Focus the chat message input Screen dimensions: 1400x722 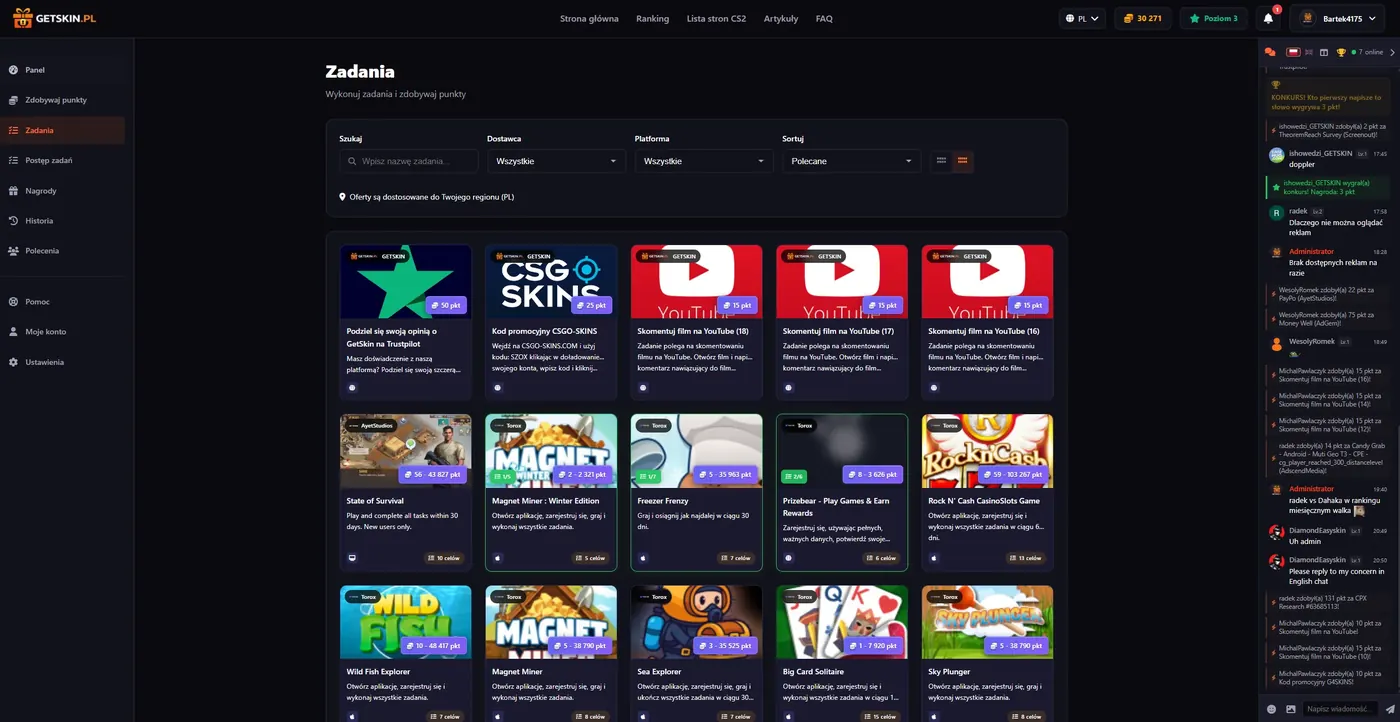1342,709
